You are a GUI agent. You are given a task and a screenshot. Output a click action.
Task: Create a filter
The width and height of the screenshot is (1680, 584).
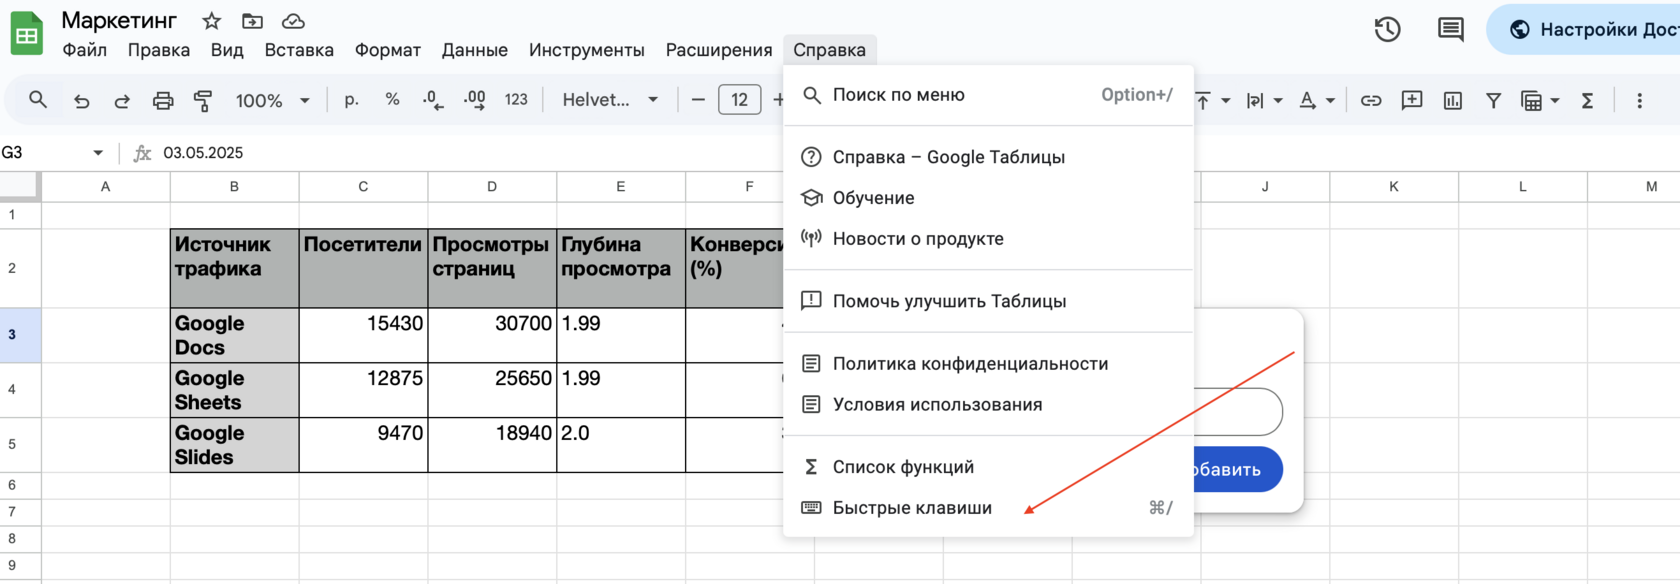[x=1493, y=100]
